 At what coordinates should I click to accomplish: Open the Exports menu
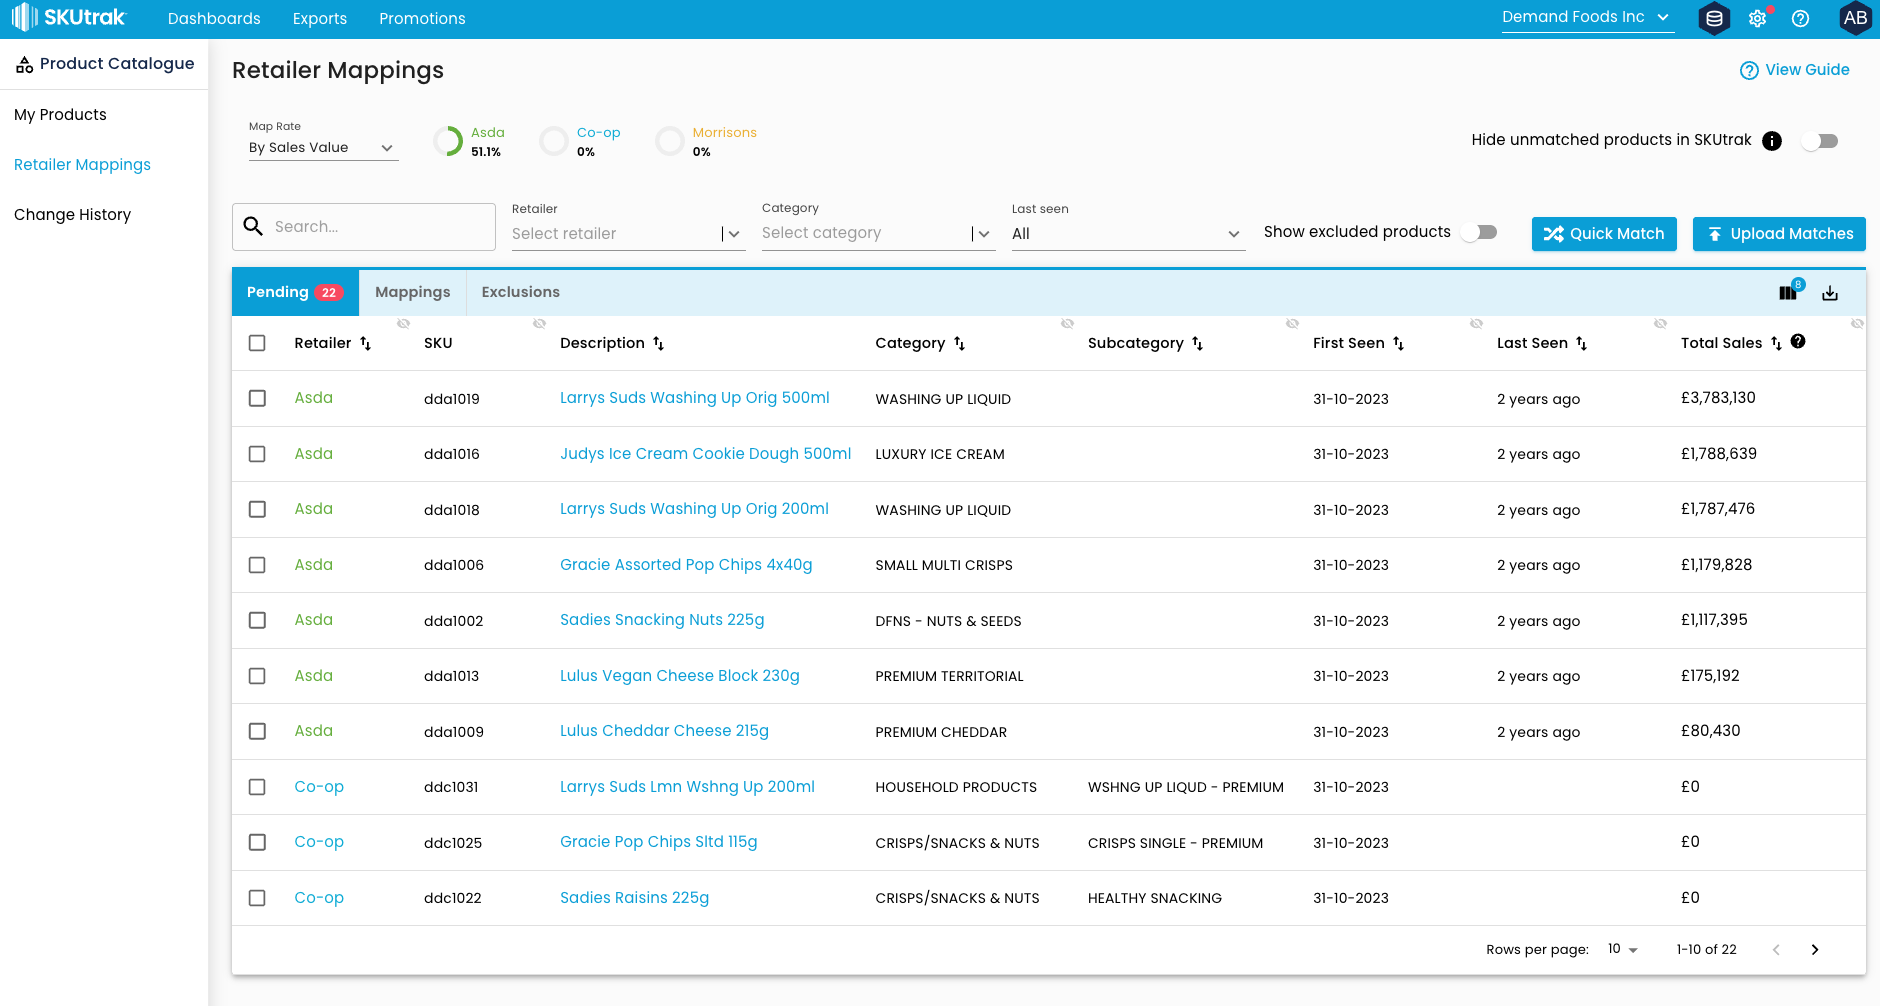[x=320, y=19]
